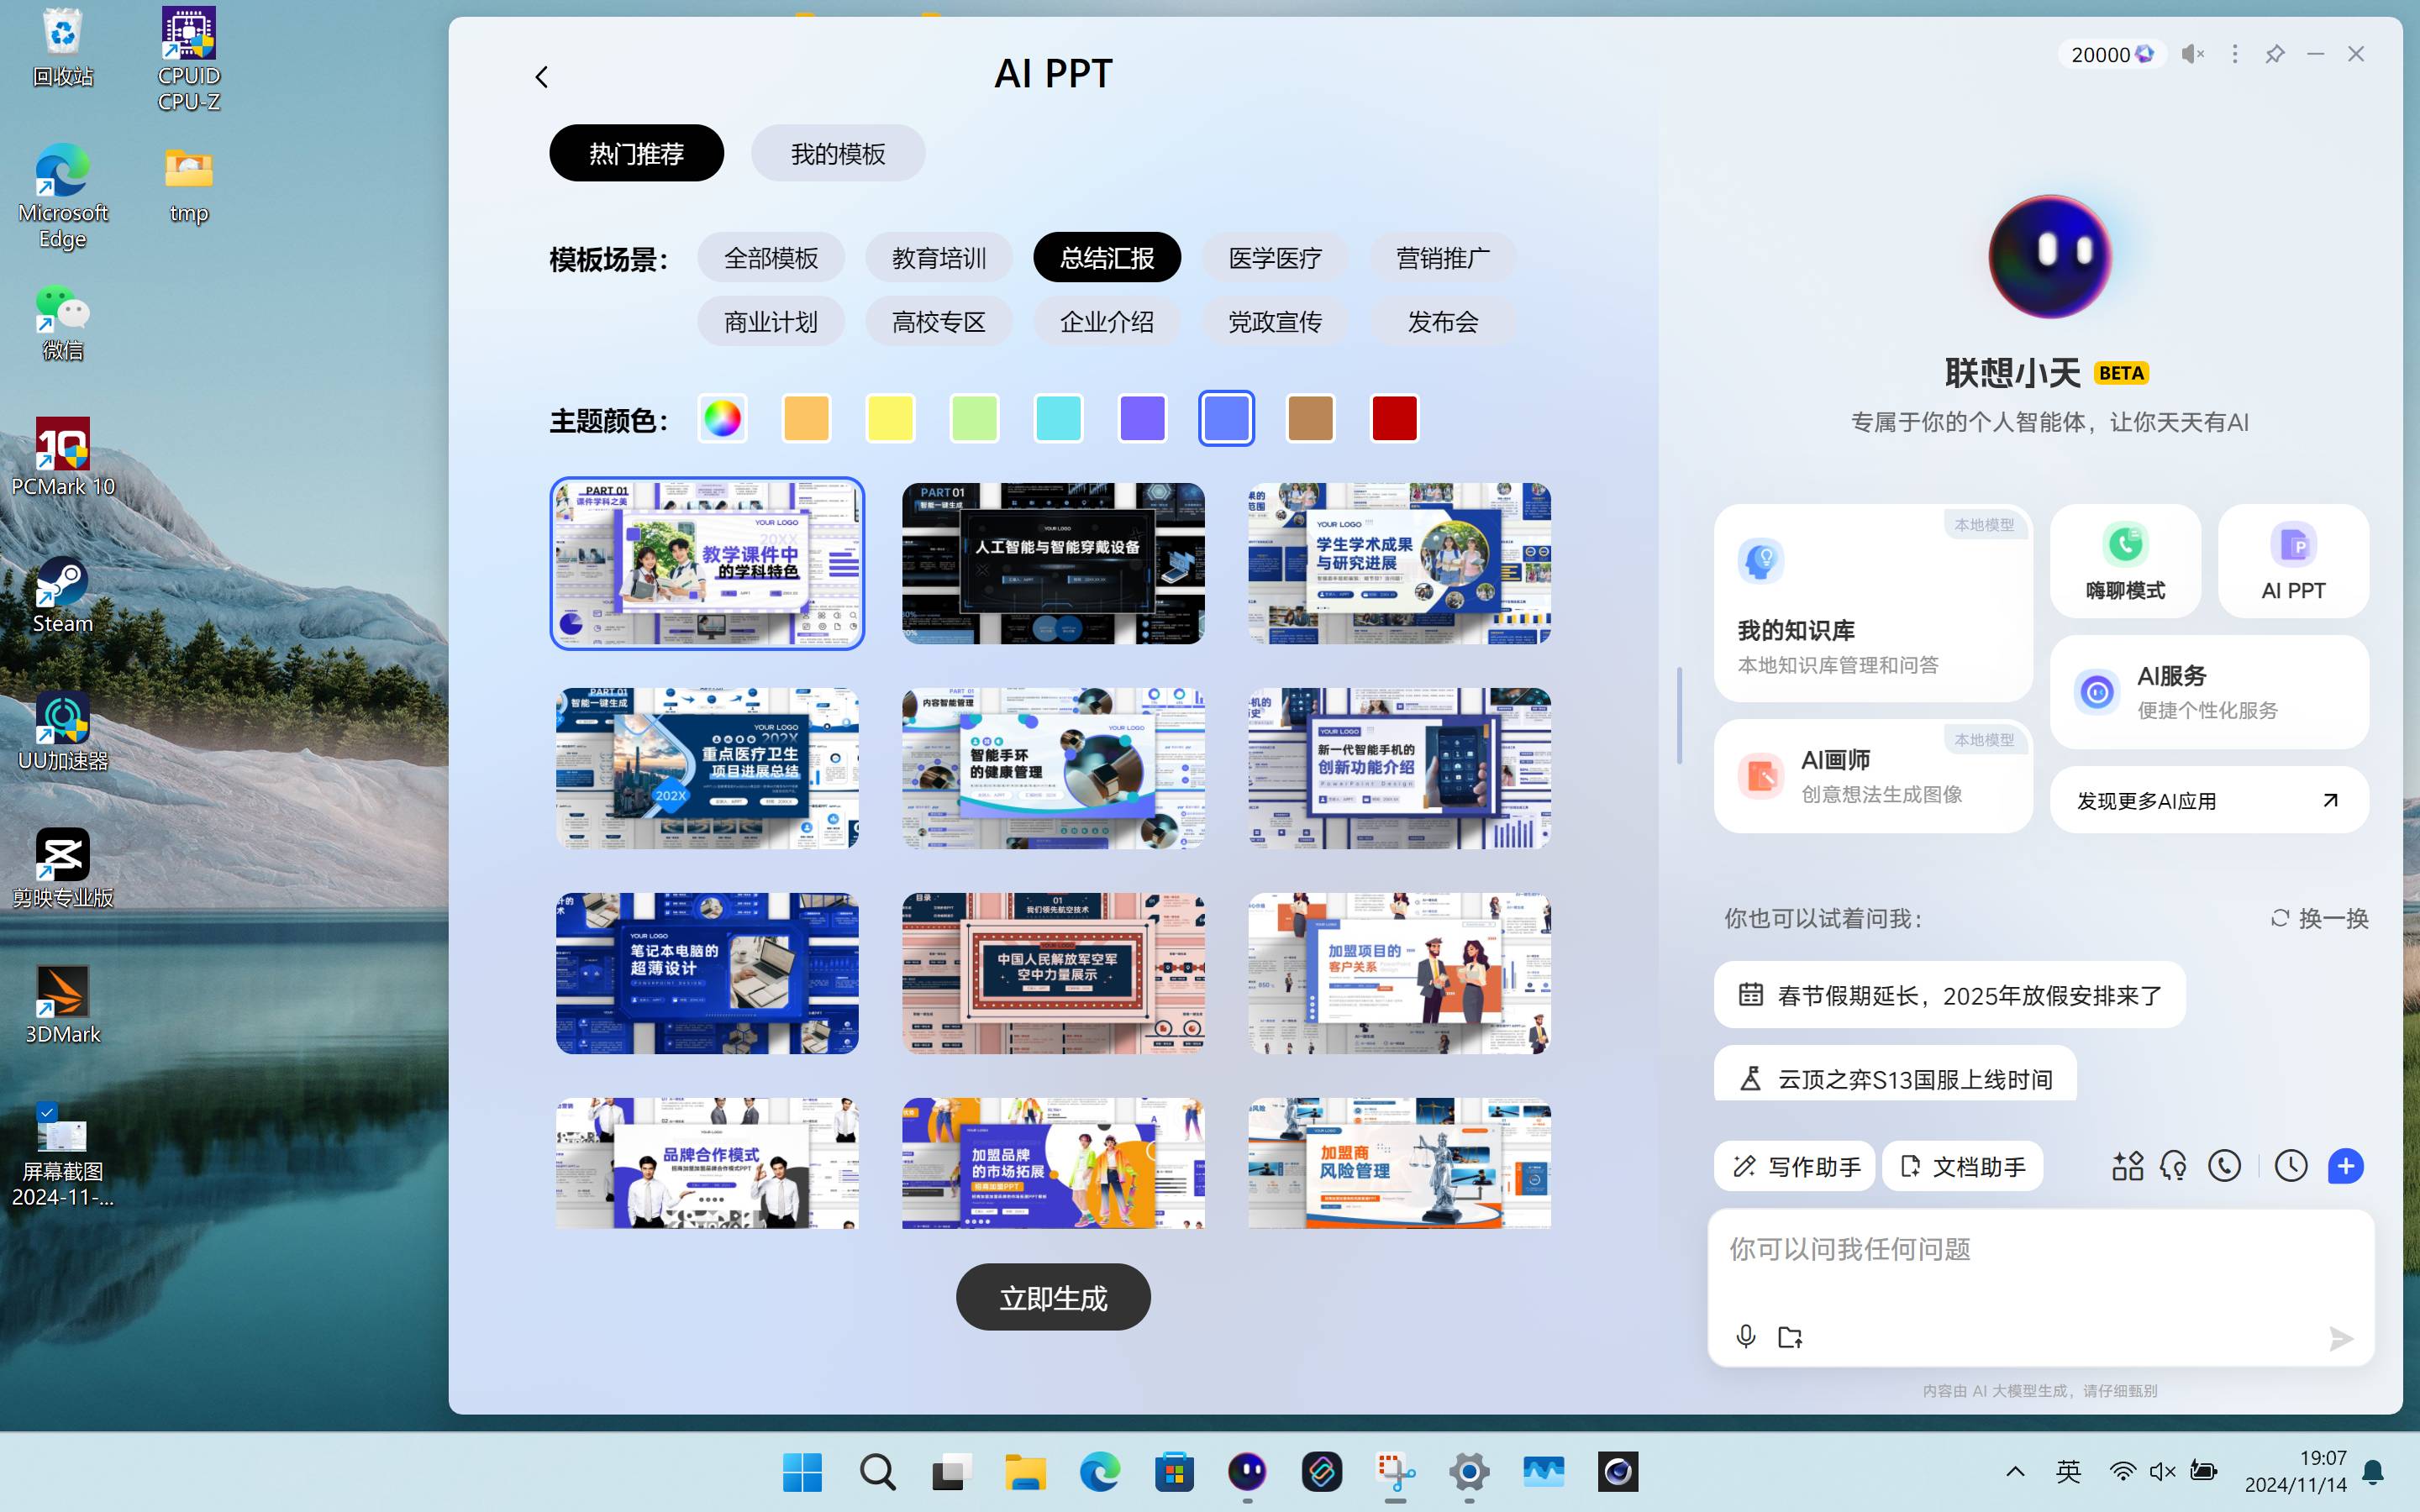Select the 笔记本电脑的超薄设计 template
The width and height of the screenshot is (2420, 1512).
pyautogui.click(x=707, y=973)
